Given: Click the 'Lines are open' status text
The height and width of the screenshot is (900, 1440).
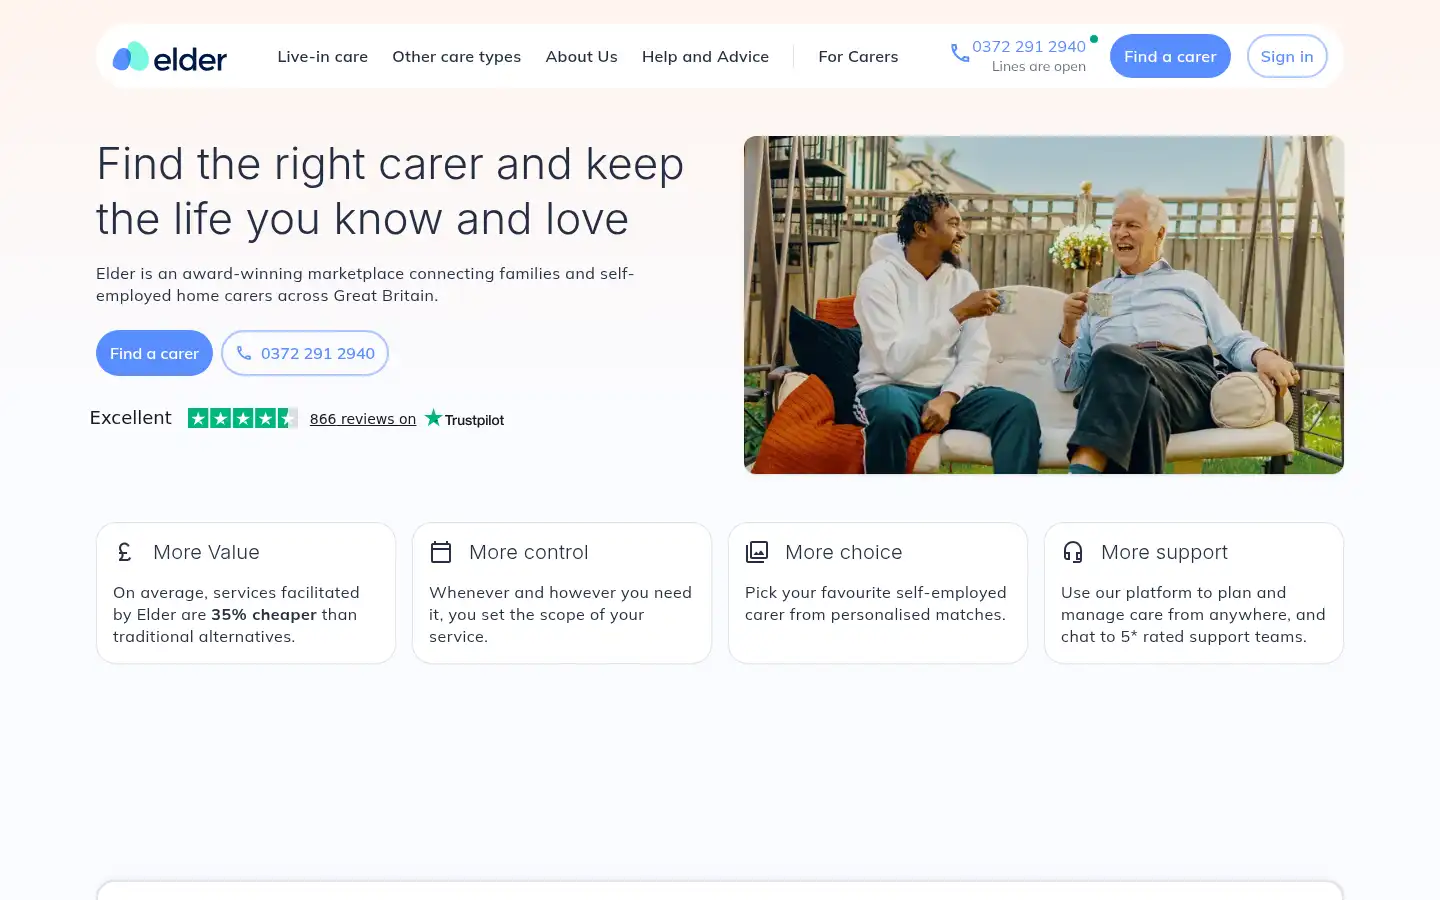Looking at the screenshot, I should pyautogui.click(x=1039, y=67).
